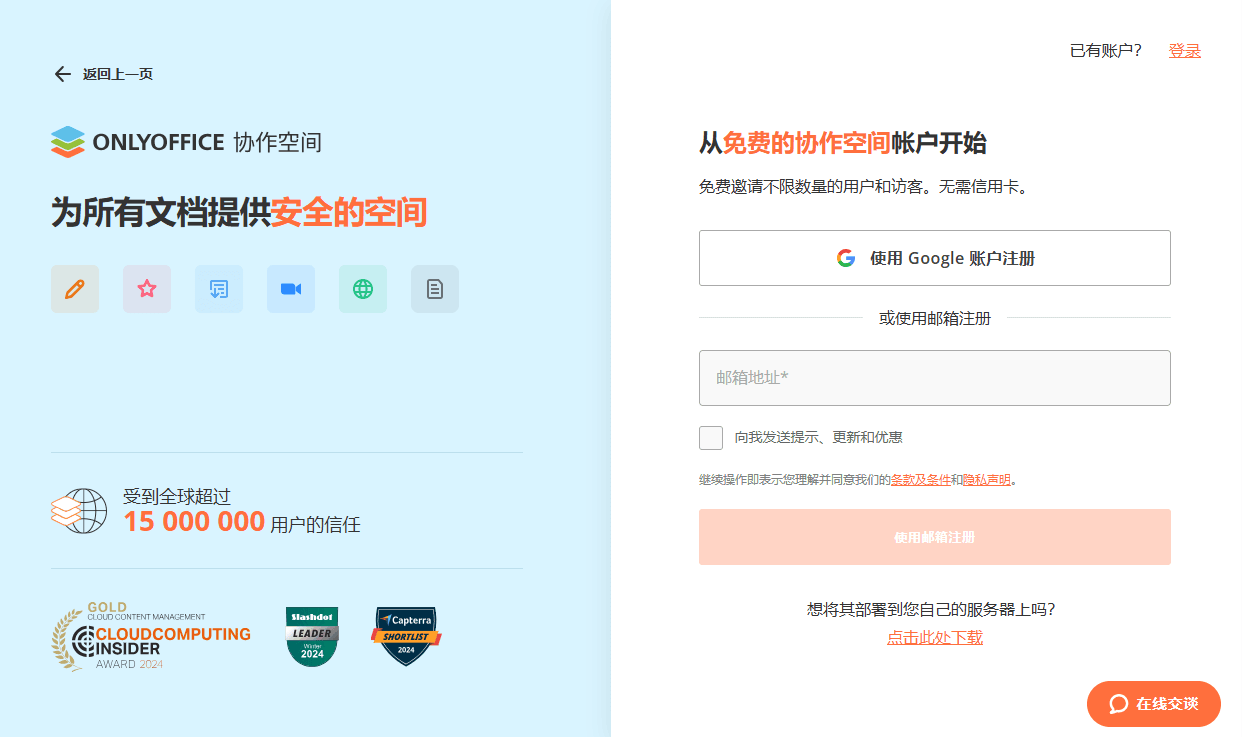
Task: Click the 受到全球超过 text
Action: tap(177, 495)
